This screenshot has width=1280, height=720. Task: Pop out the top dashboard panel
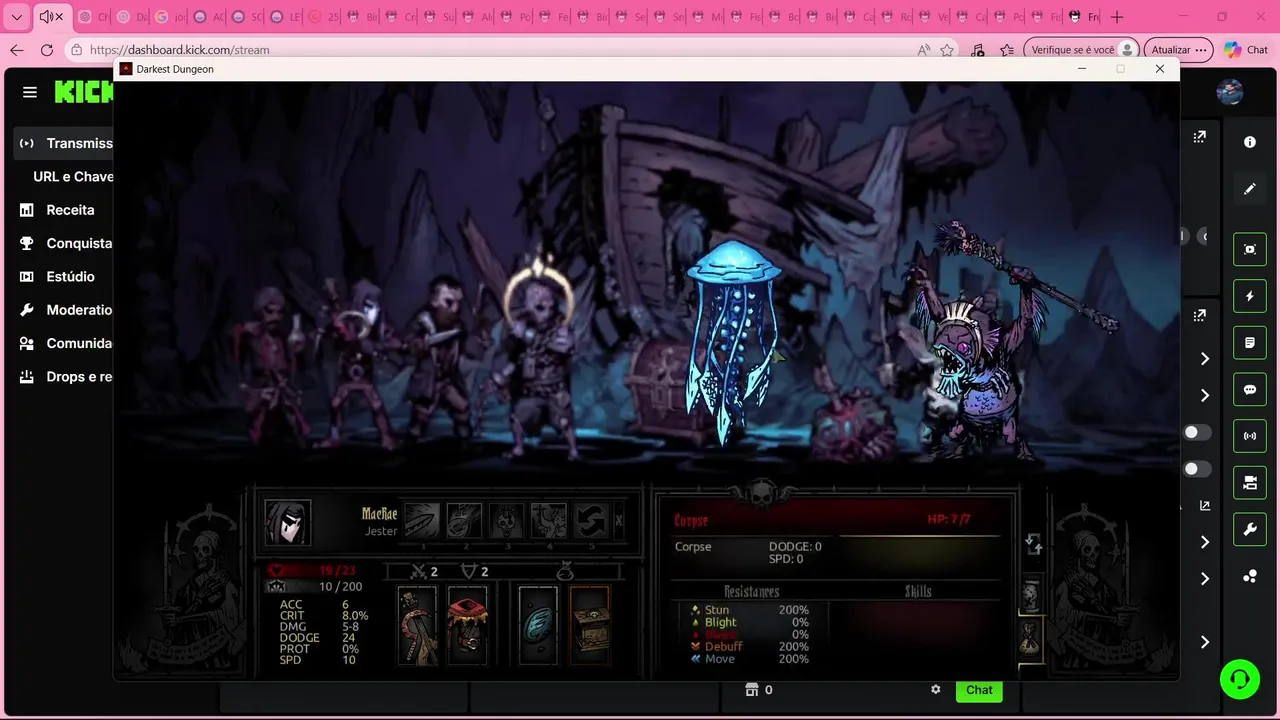click(x=1199, y=137)
